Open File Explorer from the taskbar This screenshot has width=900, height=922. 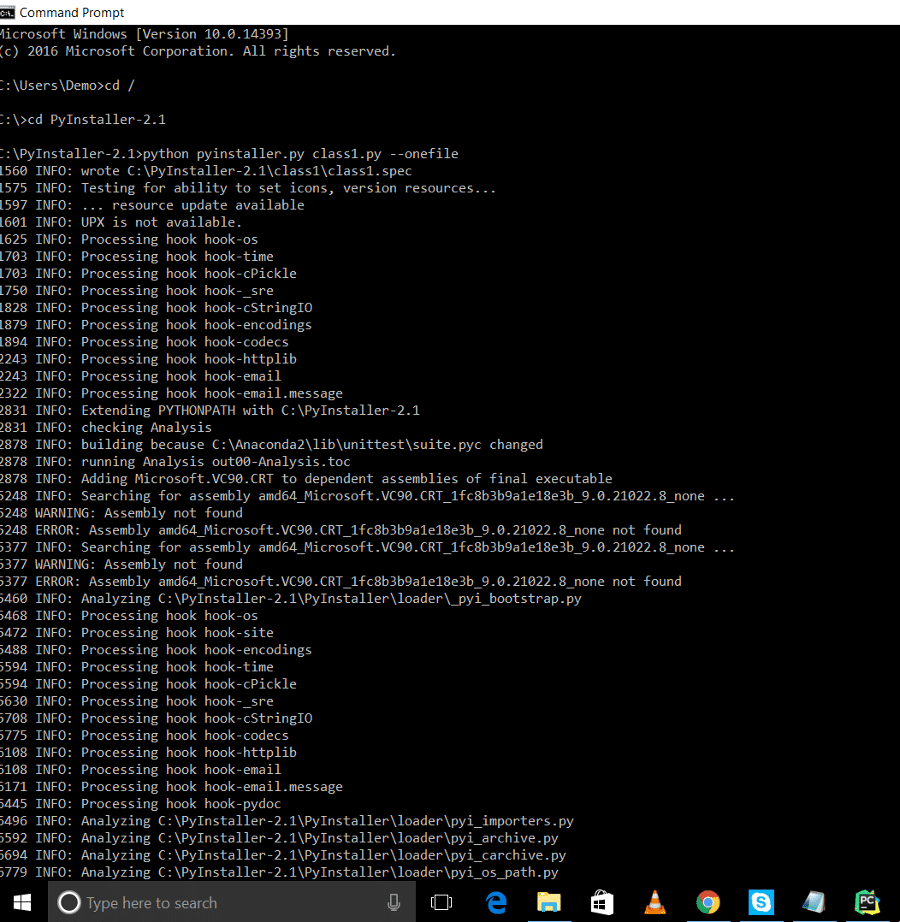click(x=549, y=902)
